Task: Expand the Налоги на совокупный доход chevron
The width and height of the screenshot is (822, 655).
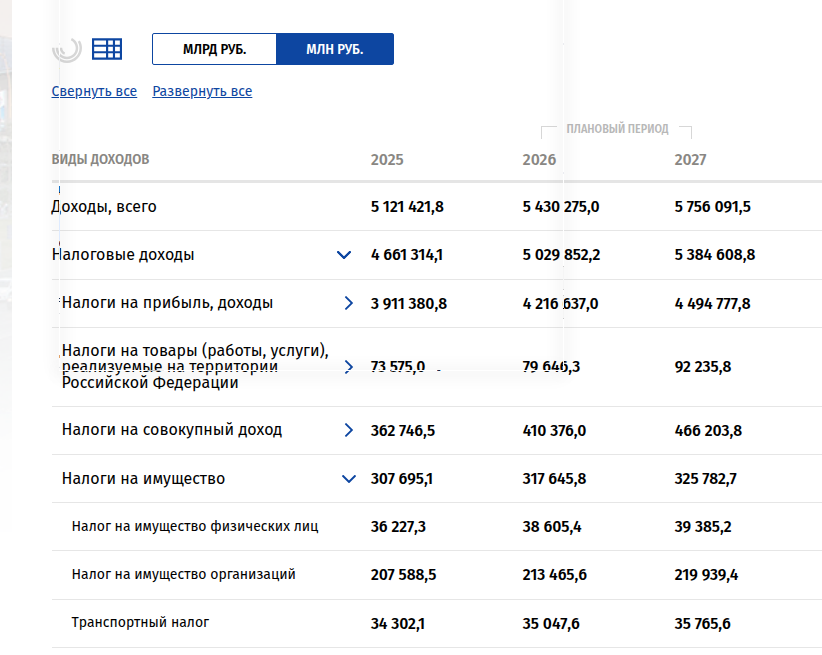Action: click(349, 430)
